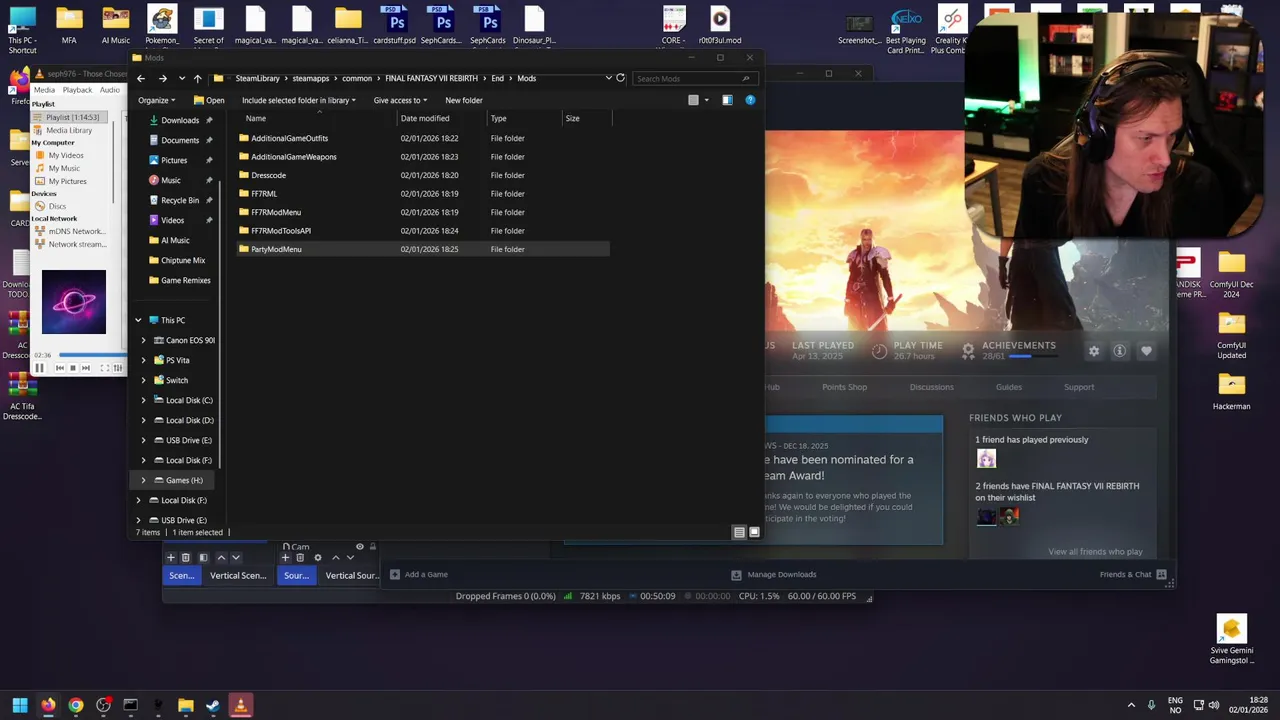Open Downloads in quick access
1280x720 pixels.
[x=180, y=120]
